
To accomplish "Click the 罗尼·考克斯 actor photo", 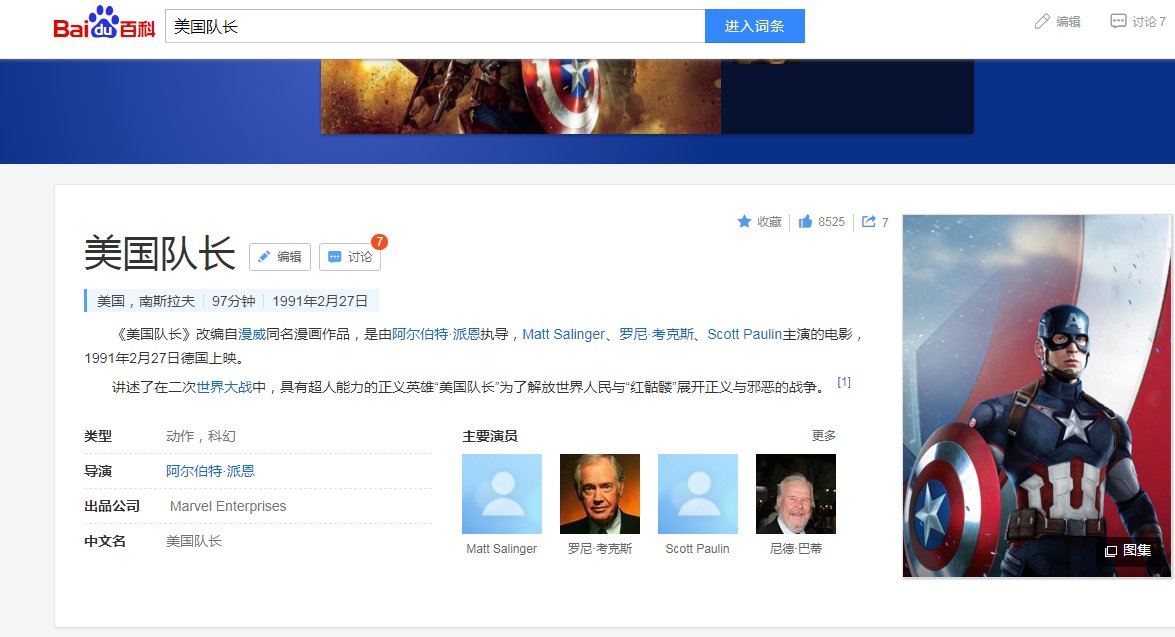I will pos(599,493).
